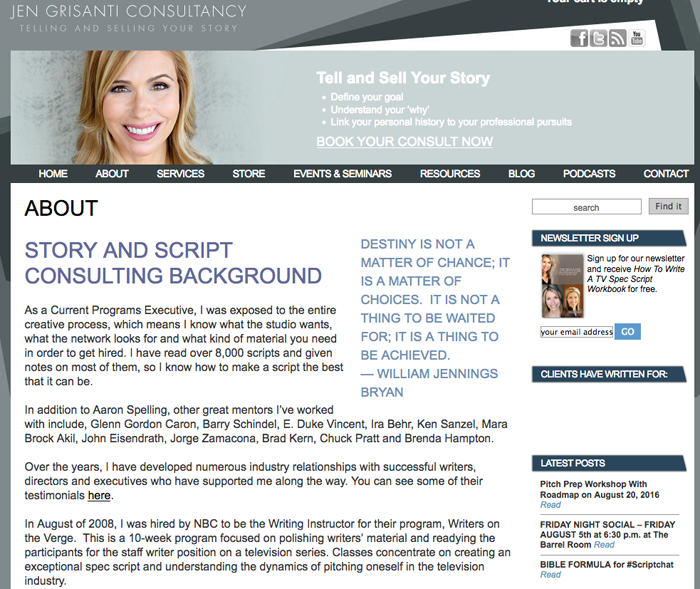
Task: Click the GO newsletter button
Action: (x=628, y=331)
